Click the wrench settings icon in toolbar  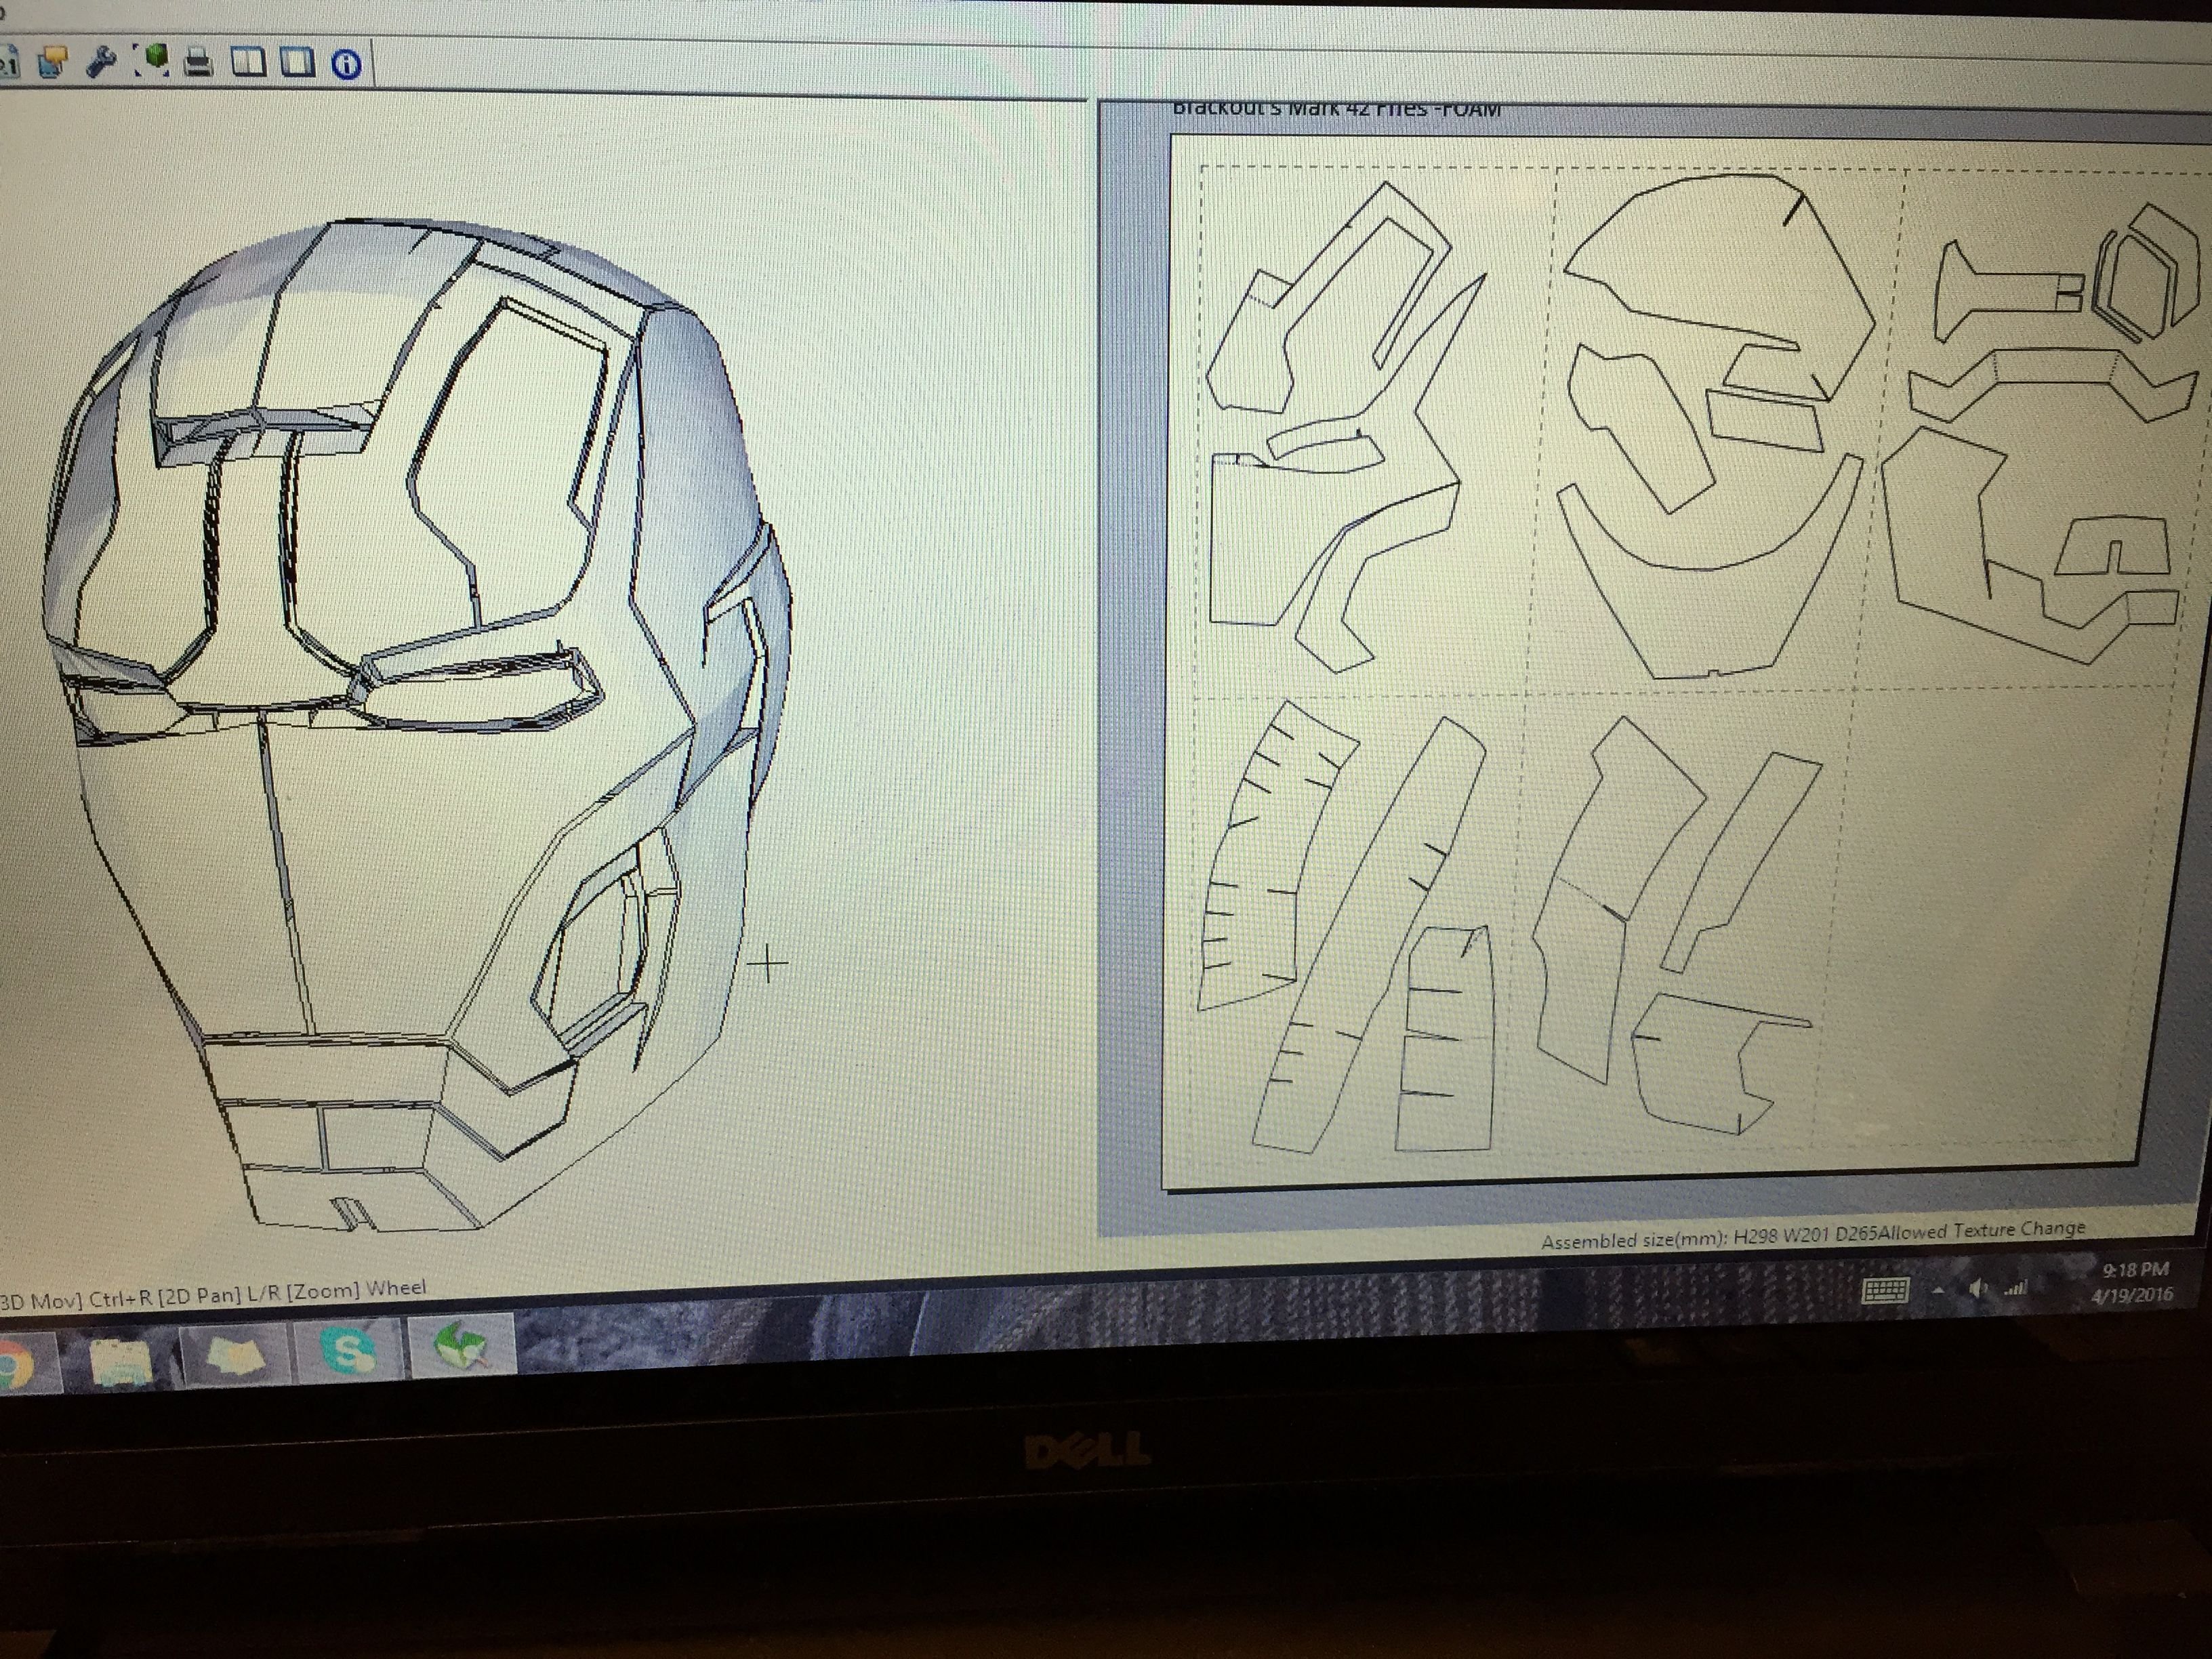(x=101, y=62)
